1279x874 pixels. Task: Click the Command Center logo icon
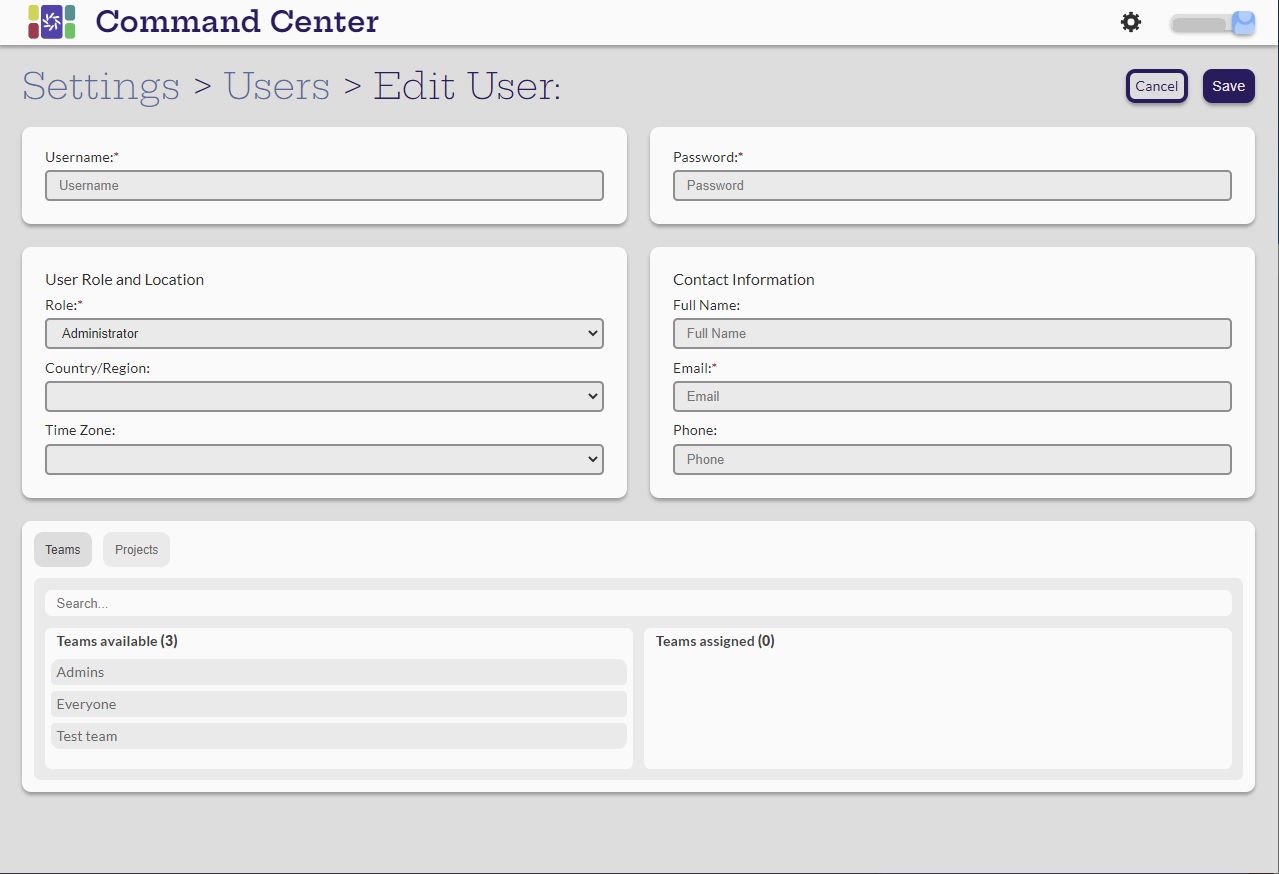[52, 22]
